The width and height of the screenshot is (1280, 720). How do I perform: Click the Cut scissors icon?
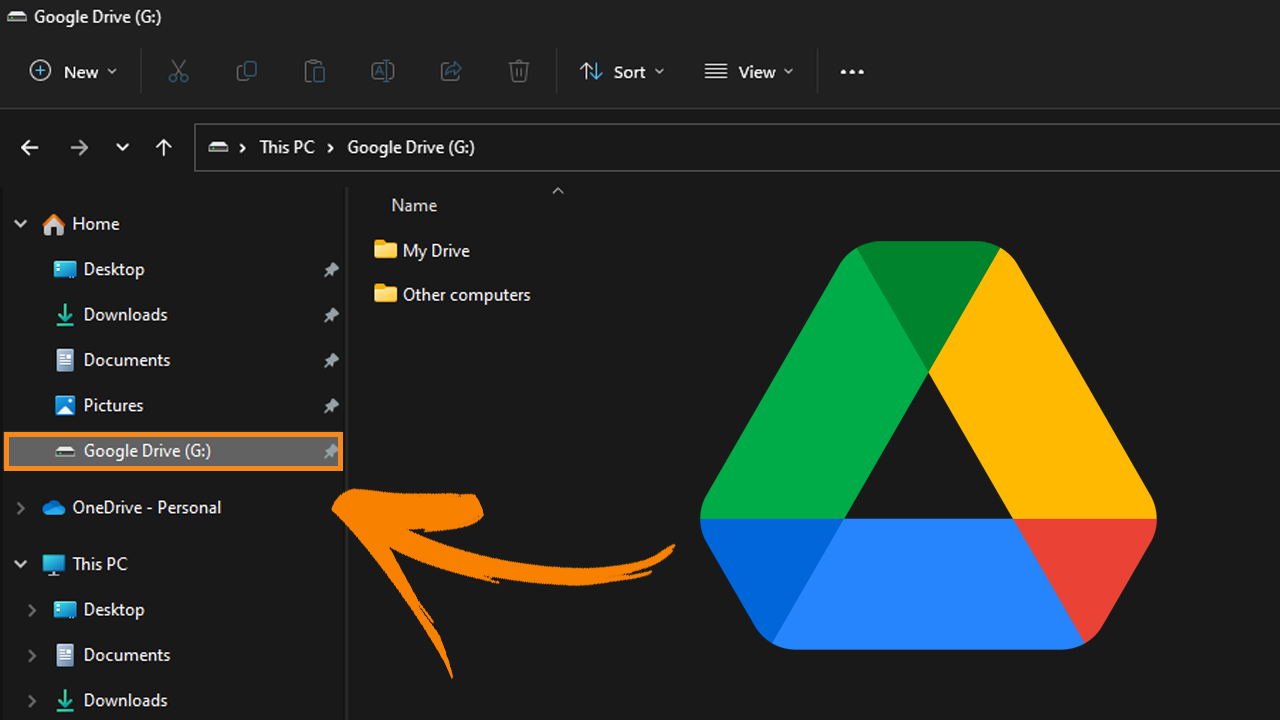point(178,71)
